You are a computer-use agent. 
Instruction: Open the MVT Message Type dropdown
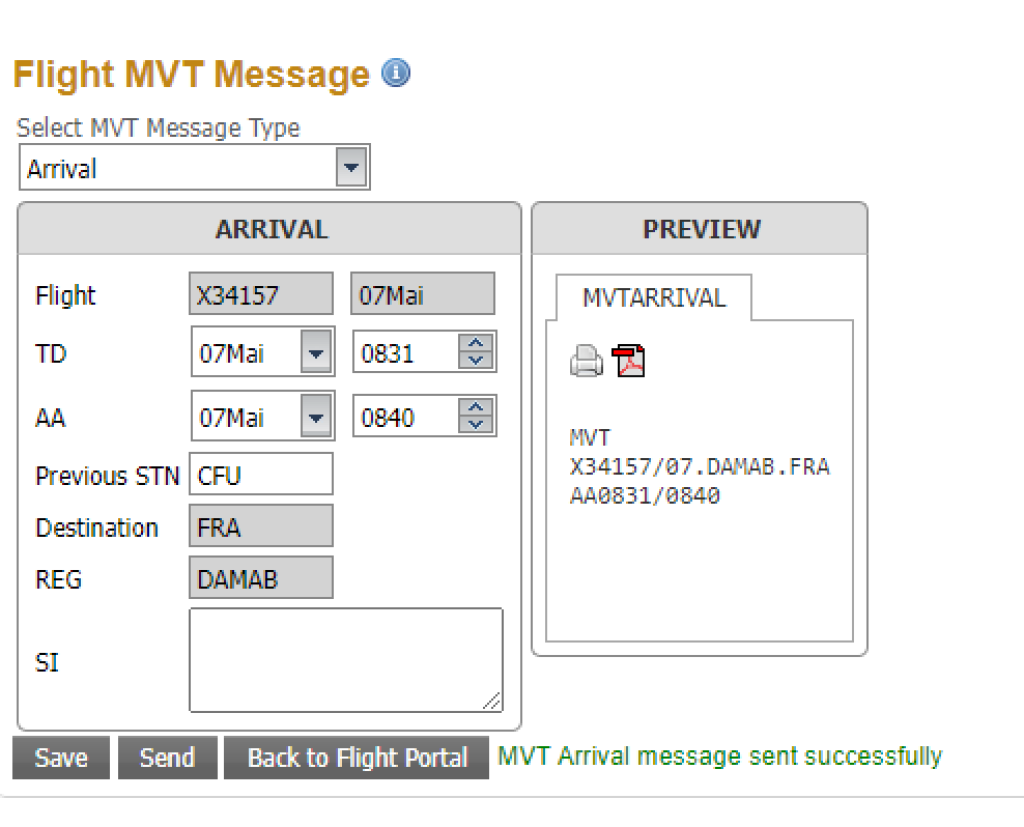pos(350,168)
